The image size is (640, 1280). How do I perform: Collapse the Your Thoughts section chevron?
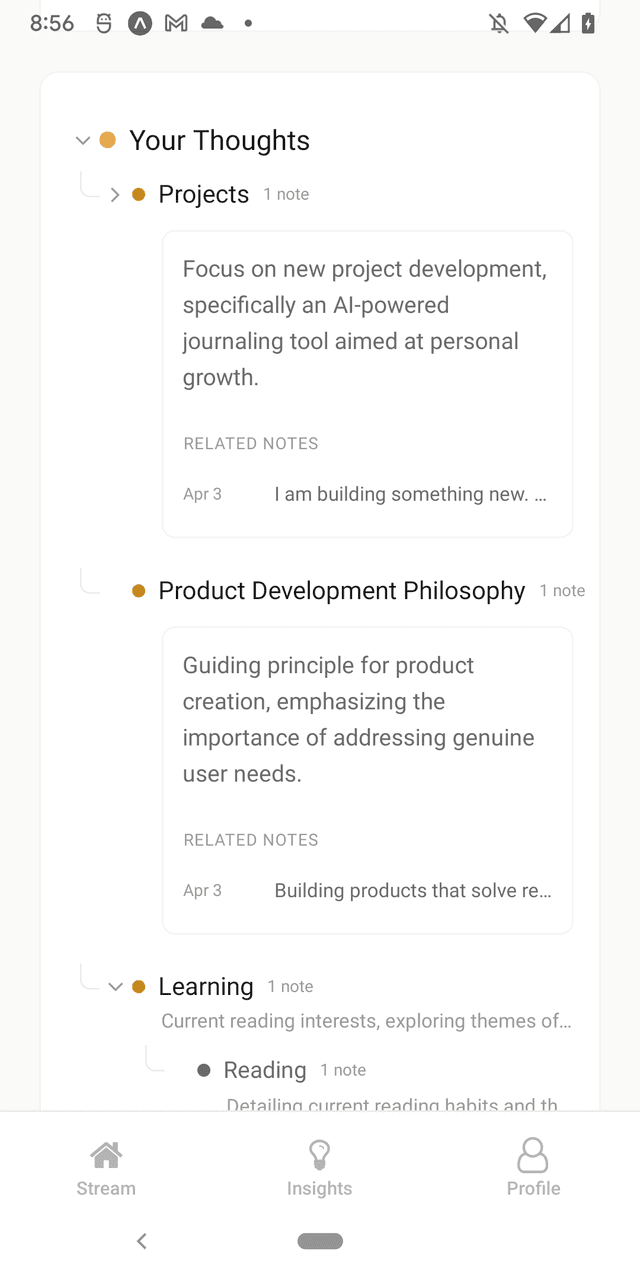click(83, 141)
